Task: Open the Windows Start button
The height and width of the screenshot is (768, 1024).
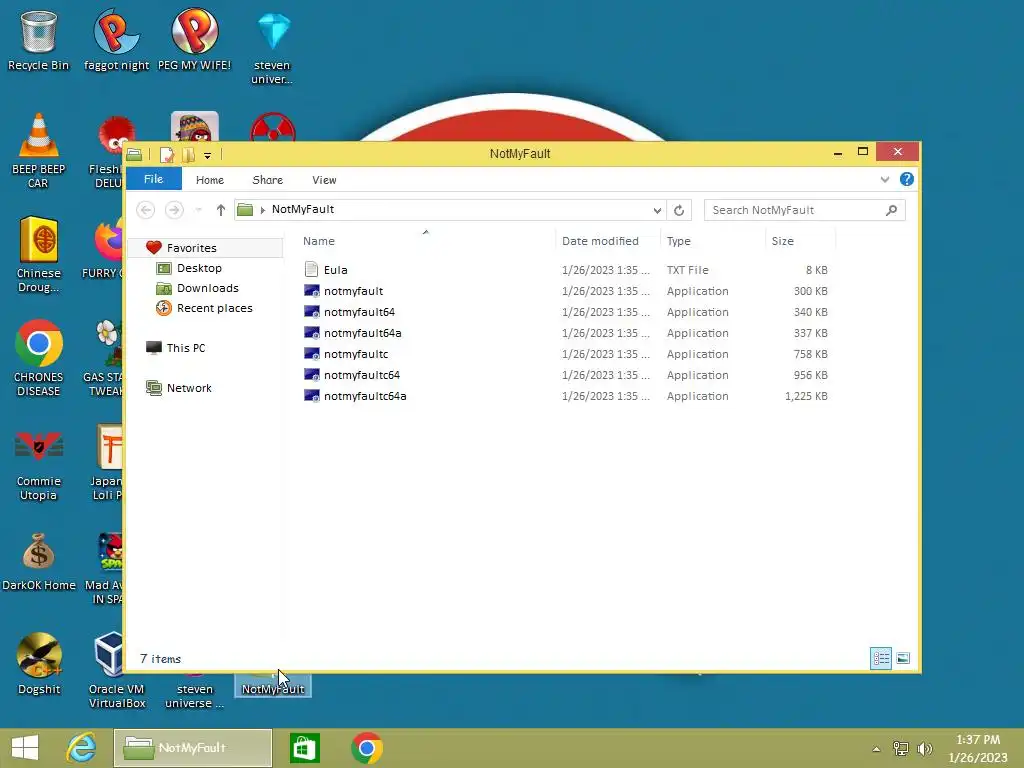Action: [25, 748]
